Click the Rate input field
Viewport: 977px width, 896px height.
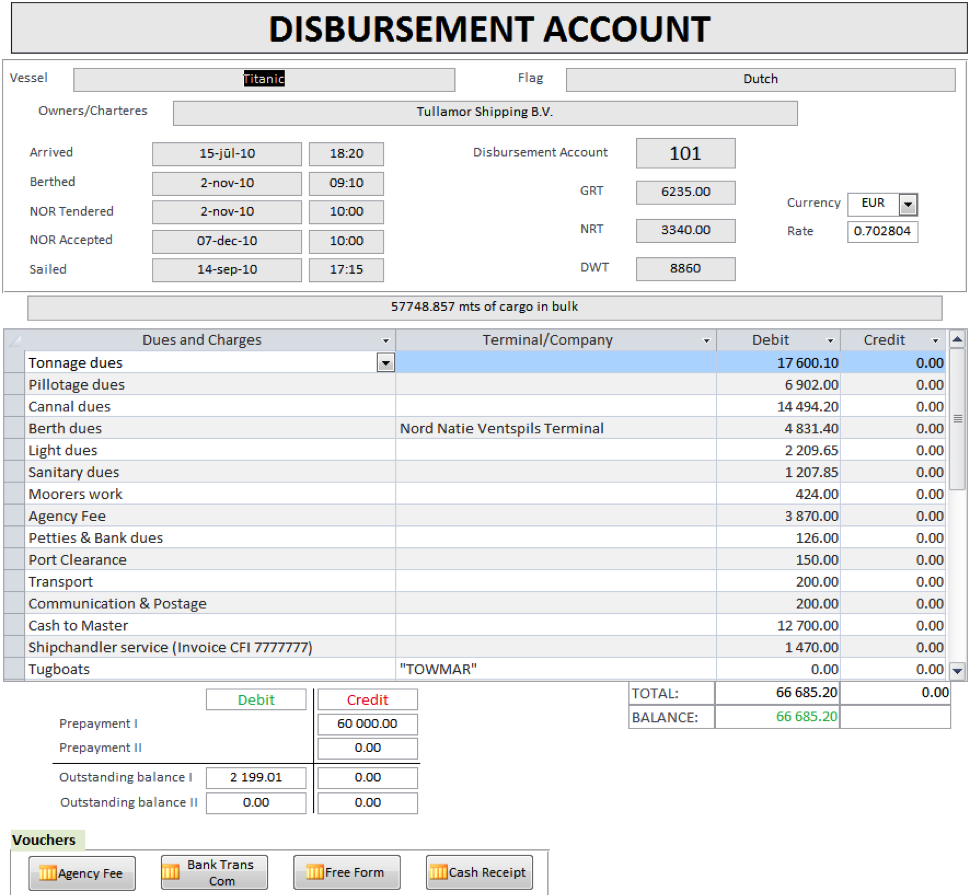coord(882,232)
